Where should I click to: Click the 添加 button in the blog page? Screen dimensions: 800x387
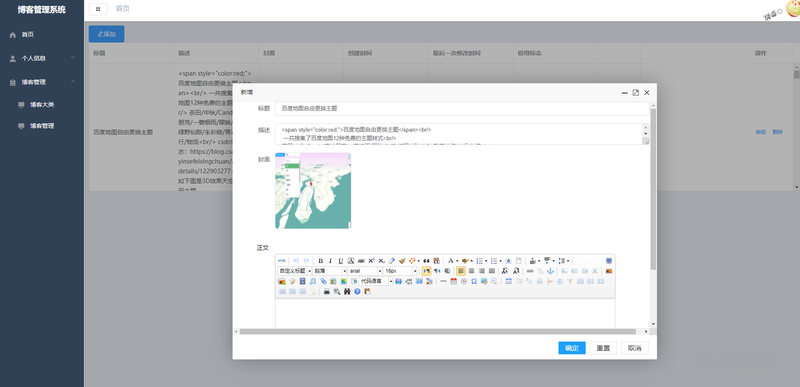pyautogui.click(x=106, y=34)
